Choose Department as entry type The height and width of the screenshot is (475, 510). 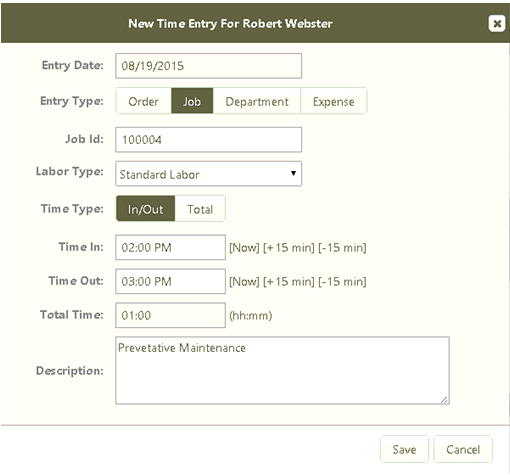tap(257, 101)
